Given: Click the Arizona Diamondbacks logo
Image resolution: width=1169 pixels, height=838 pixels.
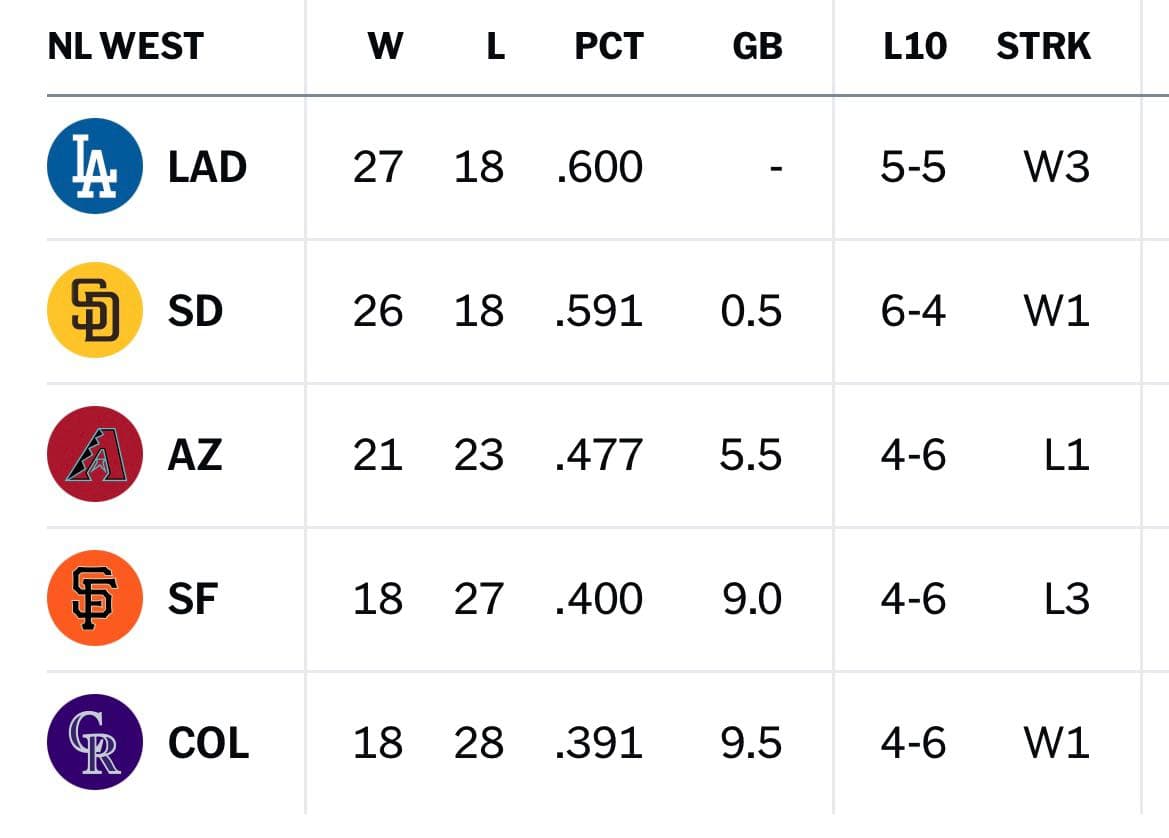Looking at the screenshot, I should click(x=95, y=453).
